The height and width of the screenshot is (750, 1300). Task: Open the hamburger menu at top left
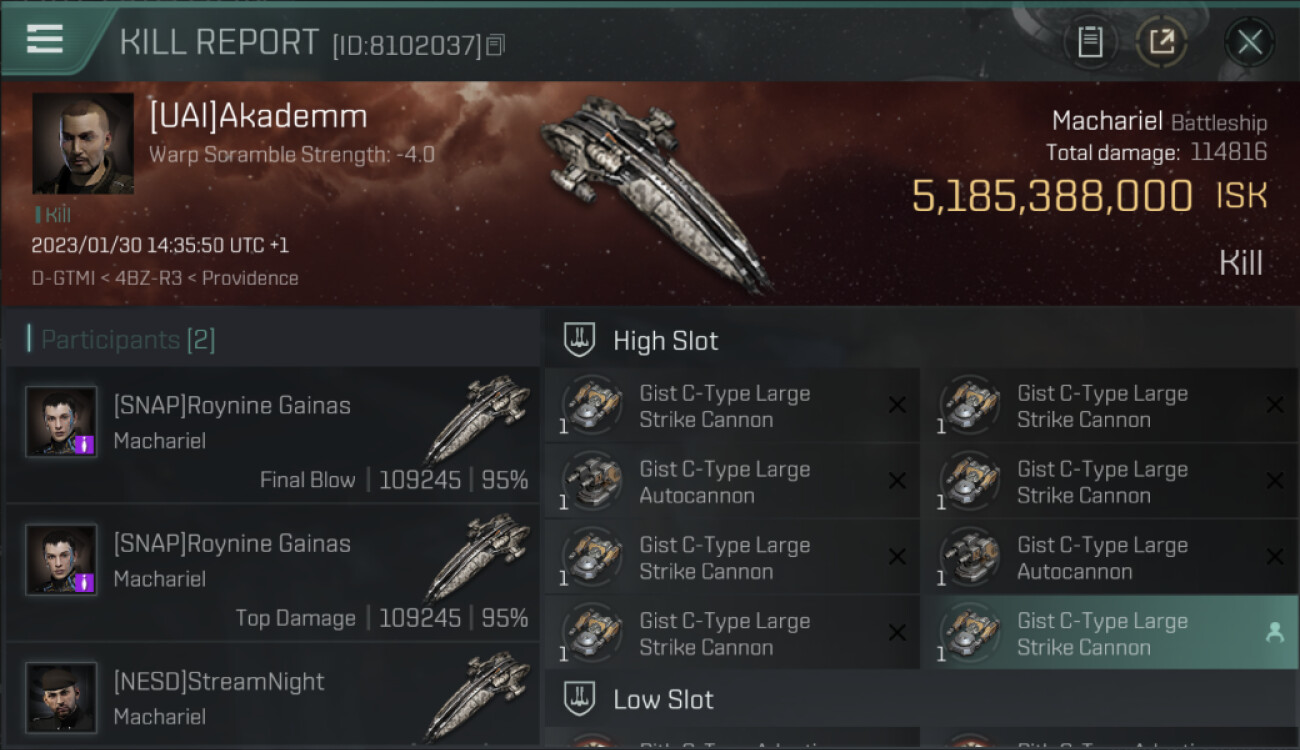(45, 39)
